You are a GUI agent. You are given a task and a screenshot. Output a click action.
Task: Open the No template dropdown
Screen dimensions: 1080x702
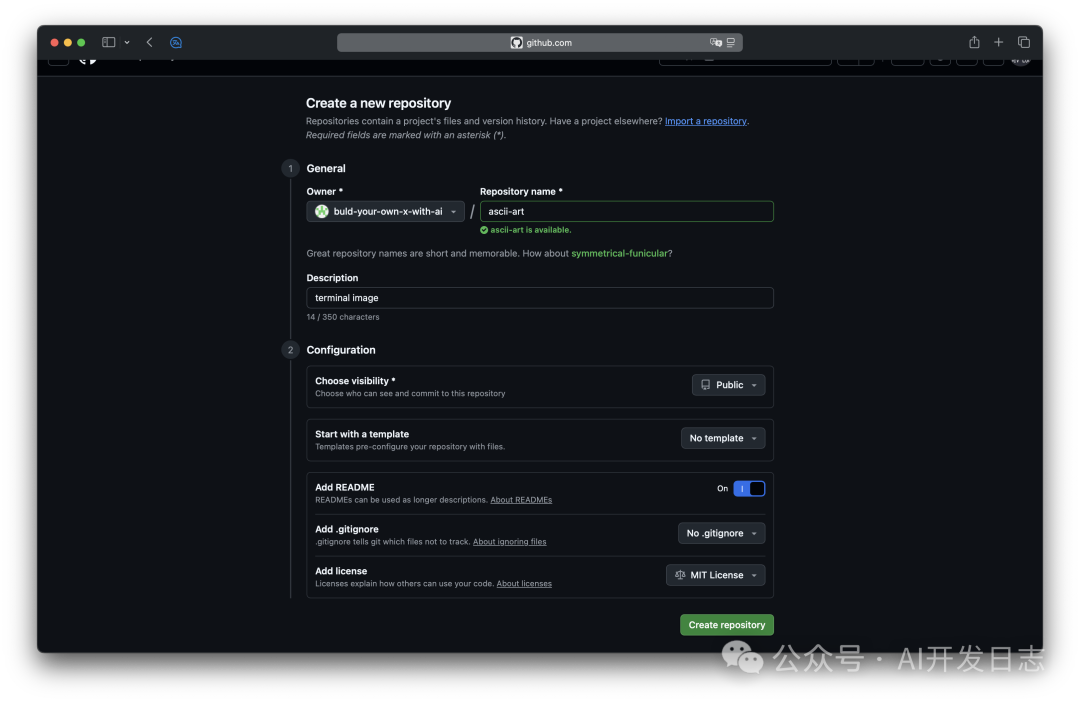(x=723, y=438)
